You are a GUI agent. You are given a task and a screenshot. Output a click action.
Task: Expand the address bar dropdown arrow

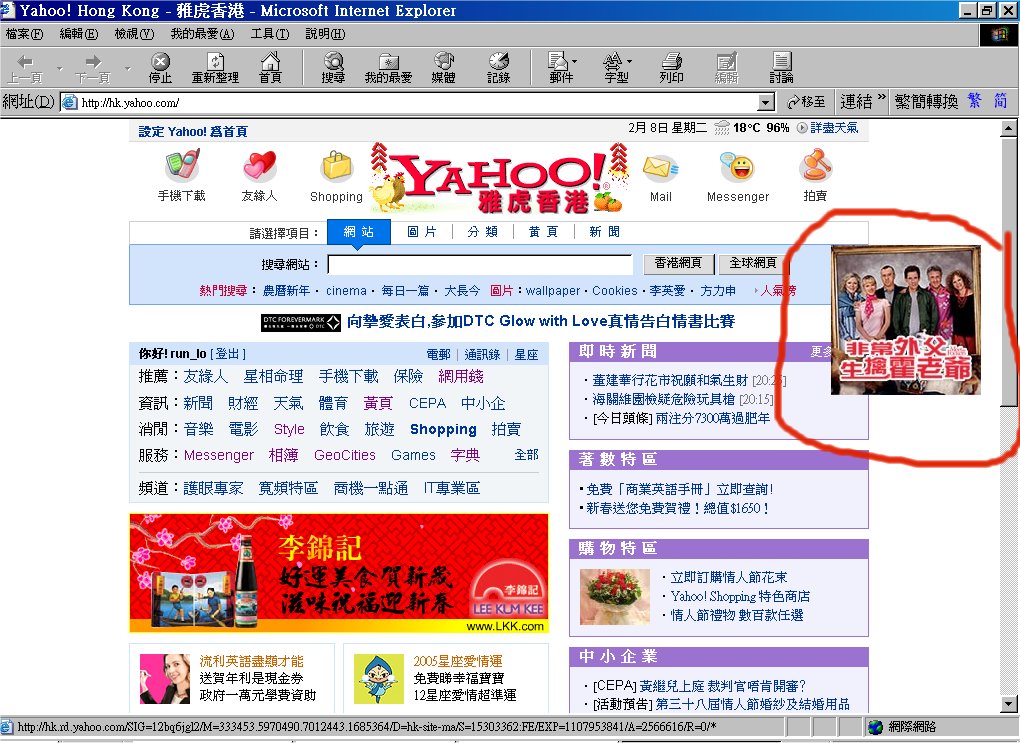pyautogui.click(x=767, y=102)
